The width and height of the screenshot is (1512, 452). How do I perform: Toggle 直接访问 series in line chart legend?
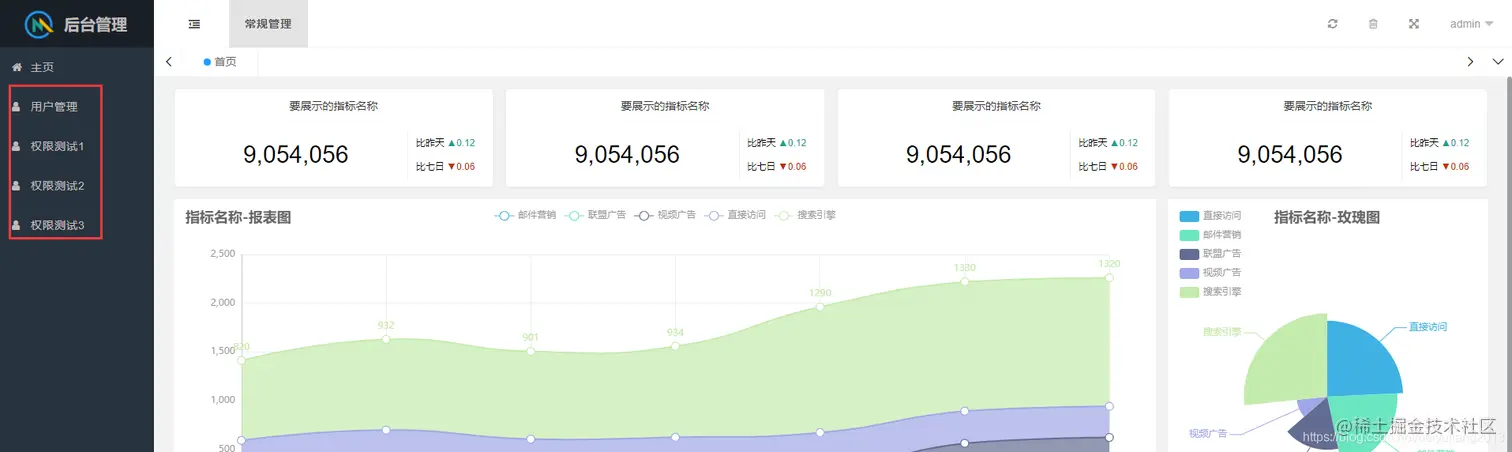click(735, 215)
